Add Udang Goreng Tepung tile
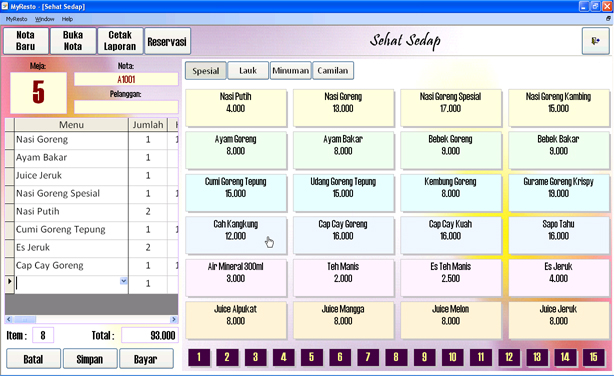Screen dimensions: 614x376 pyautogui.click(x=343, y=193)
